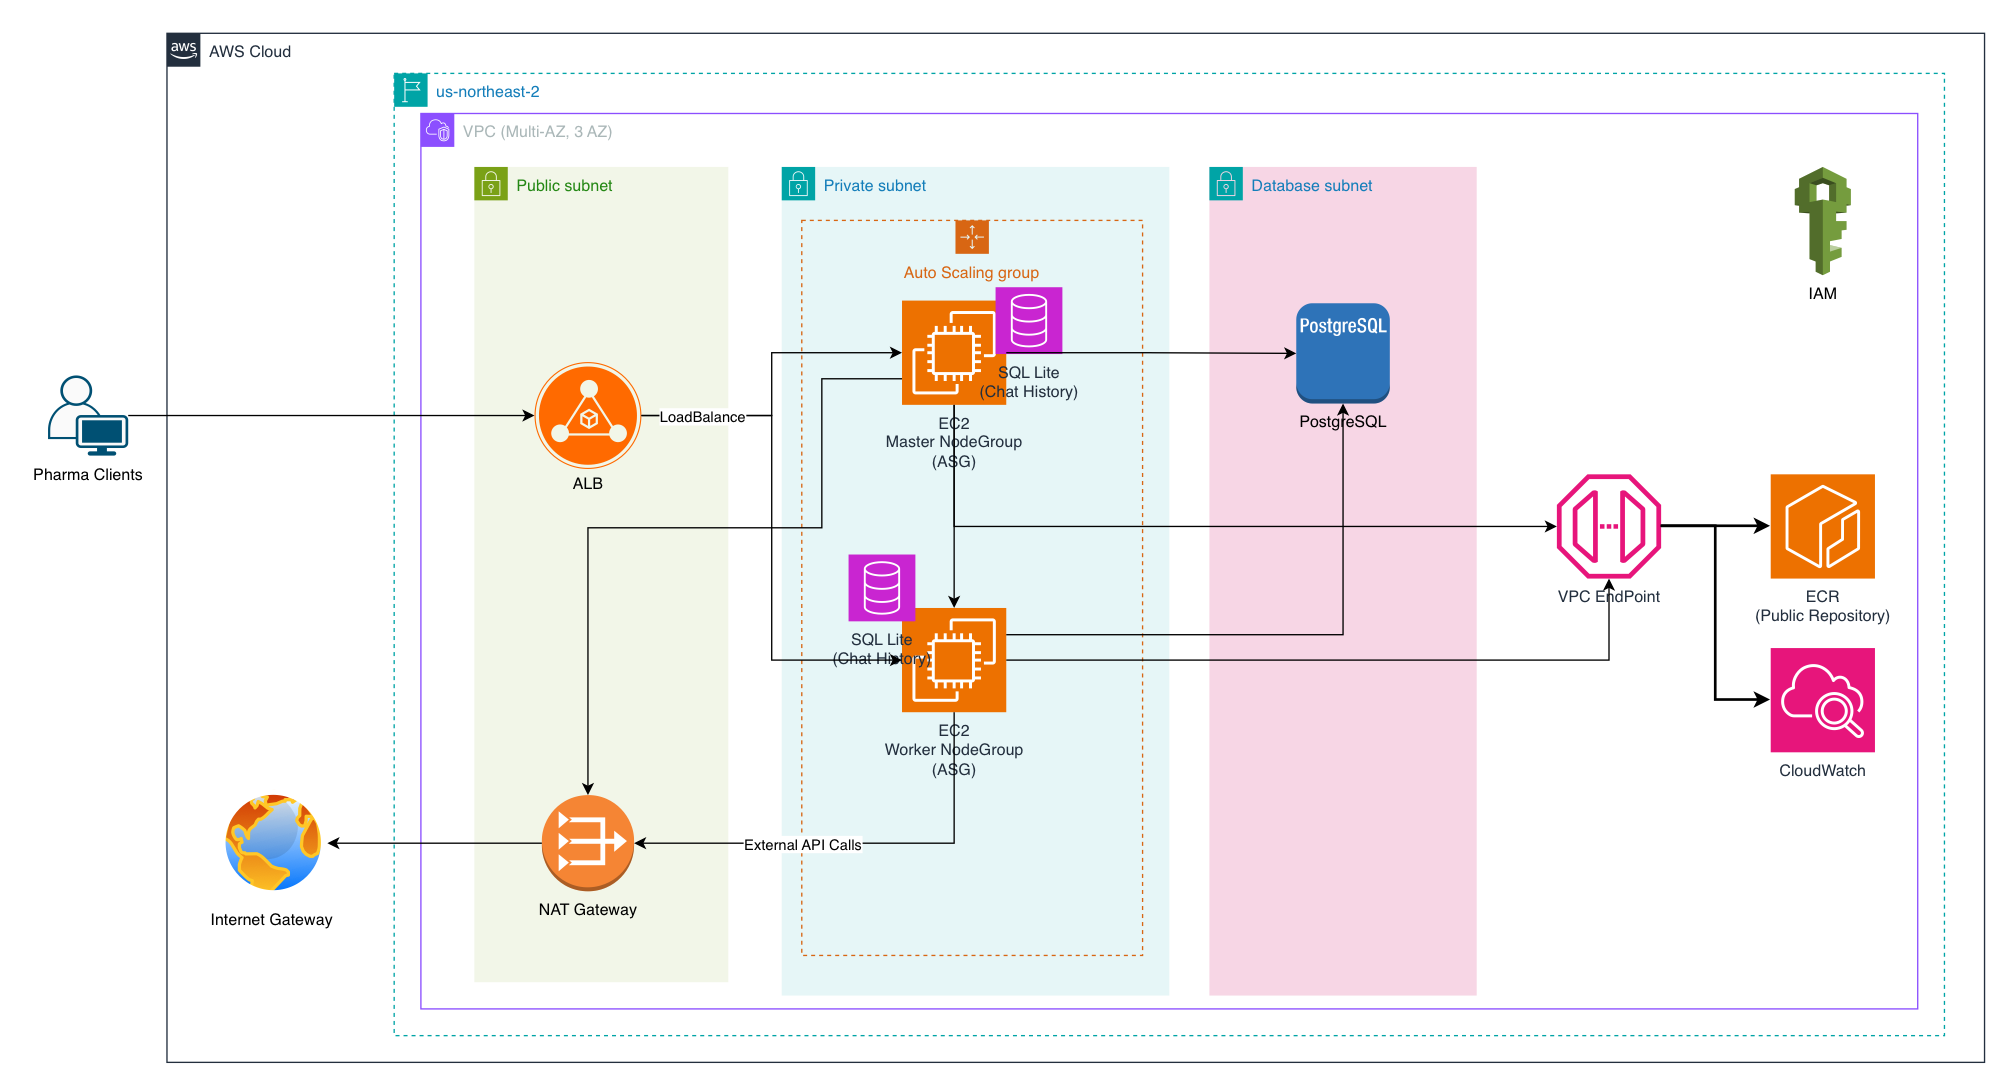Select the VPC EndPoint caption
Image resolution: width=2010 pixels, height=1090 pixels.
1609,596
